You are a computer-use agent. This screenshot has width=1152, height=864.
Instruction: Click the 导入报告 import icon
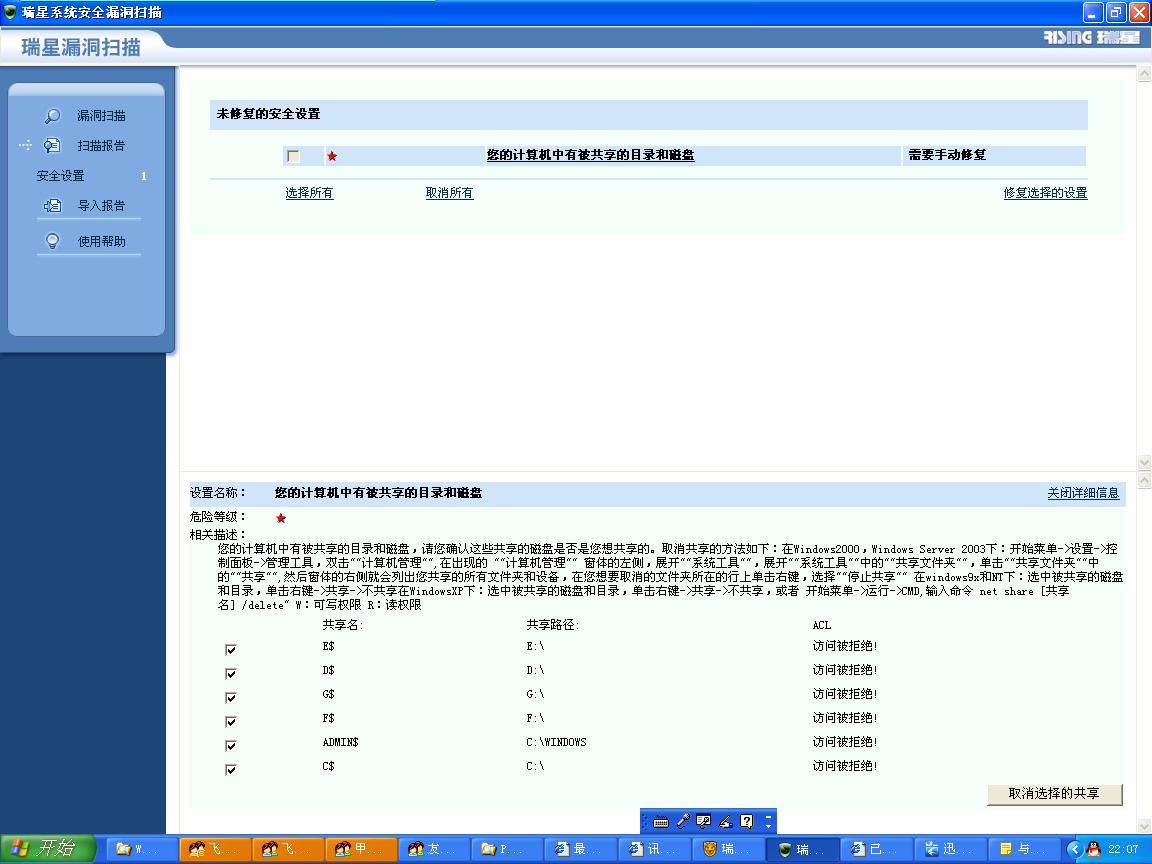[x=52, y=206]
